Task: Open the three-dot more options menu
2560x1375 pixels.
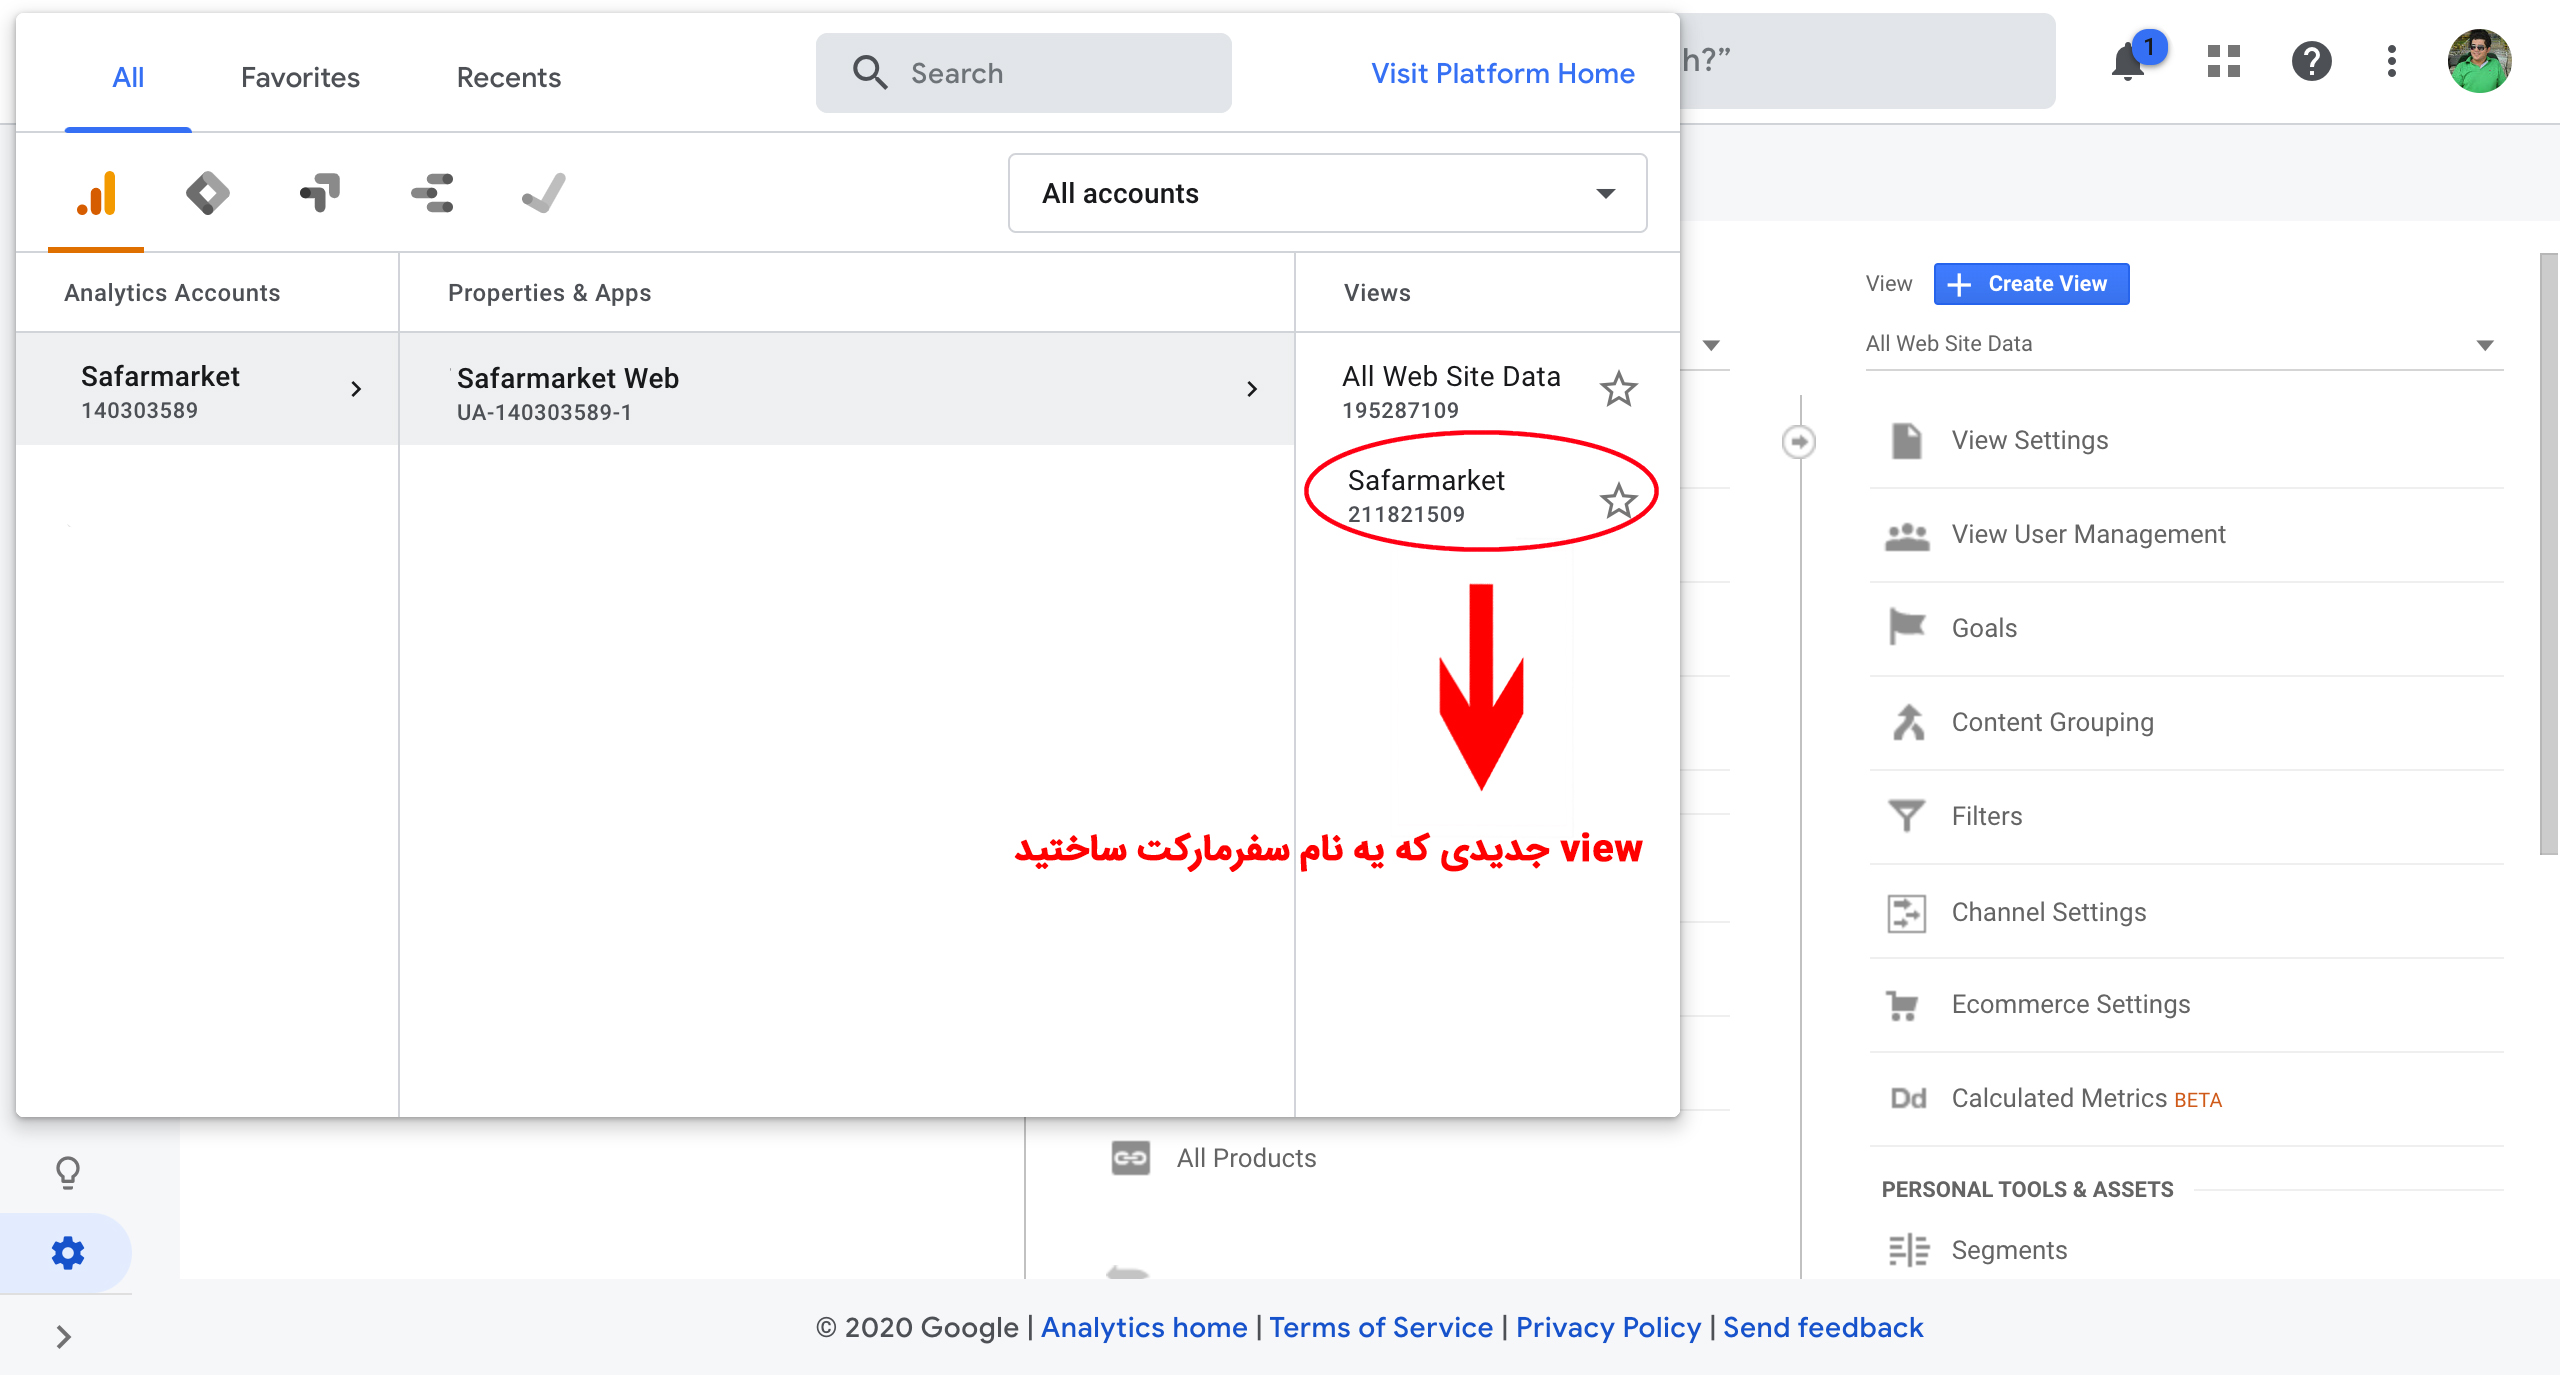Action: pyautogui.click(x=2391, y=61)
